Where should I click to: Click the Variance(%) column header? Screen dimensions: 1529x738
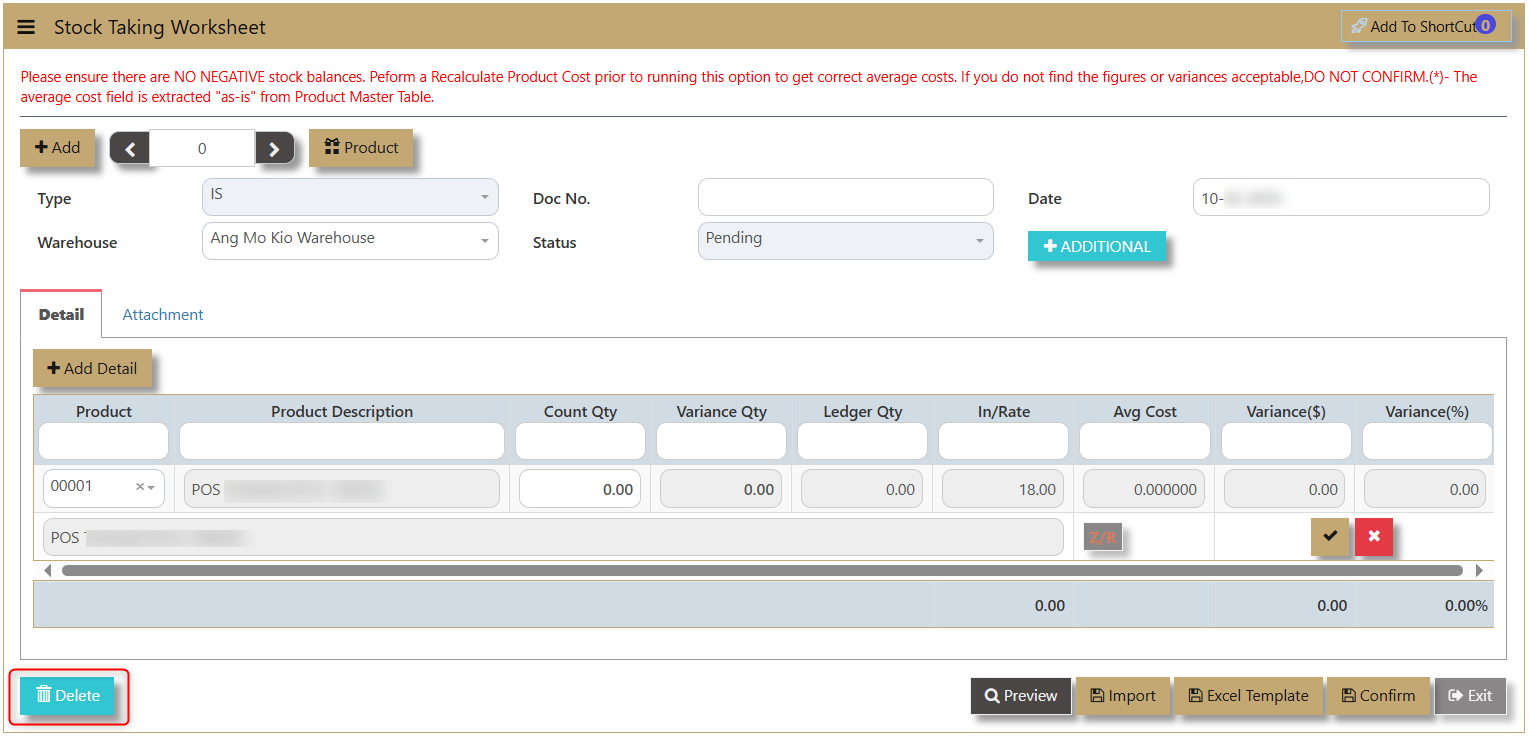point(1427,411)
